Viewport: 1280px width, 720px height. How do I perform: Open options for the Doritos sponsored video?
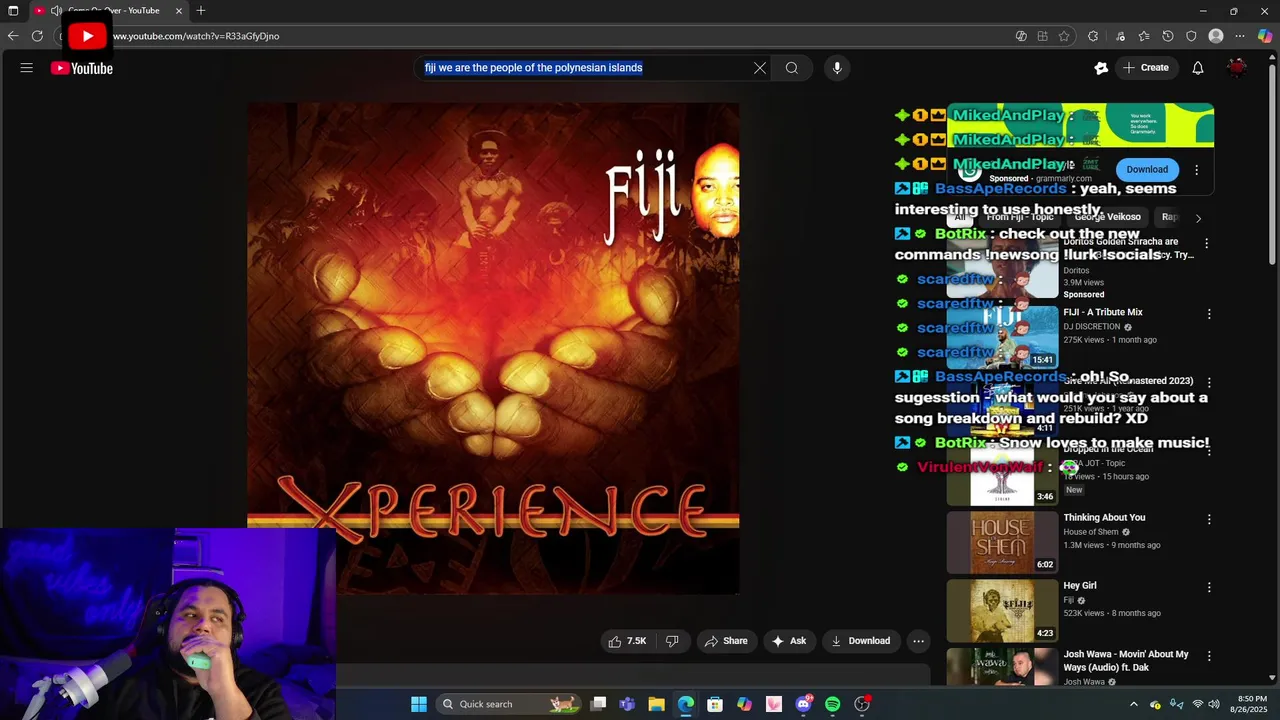[x=1206, y=243]
